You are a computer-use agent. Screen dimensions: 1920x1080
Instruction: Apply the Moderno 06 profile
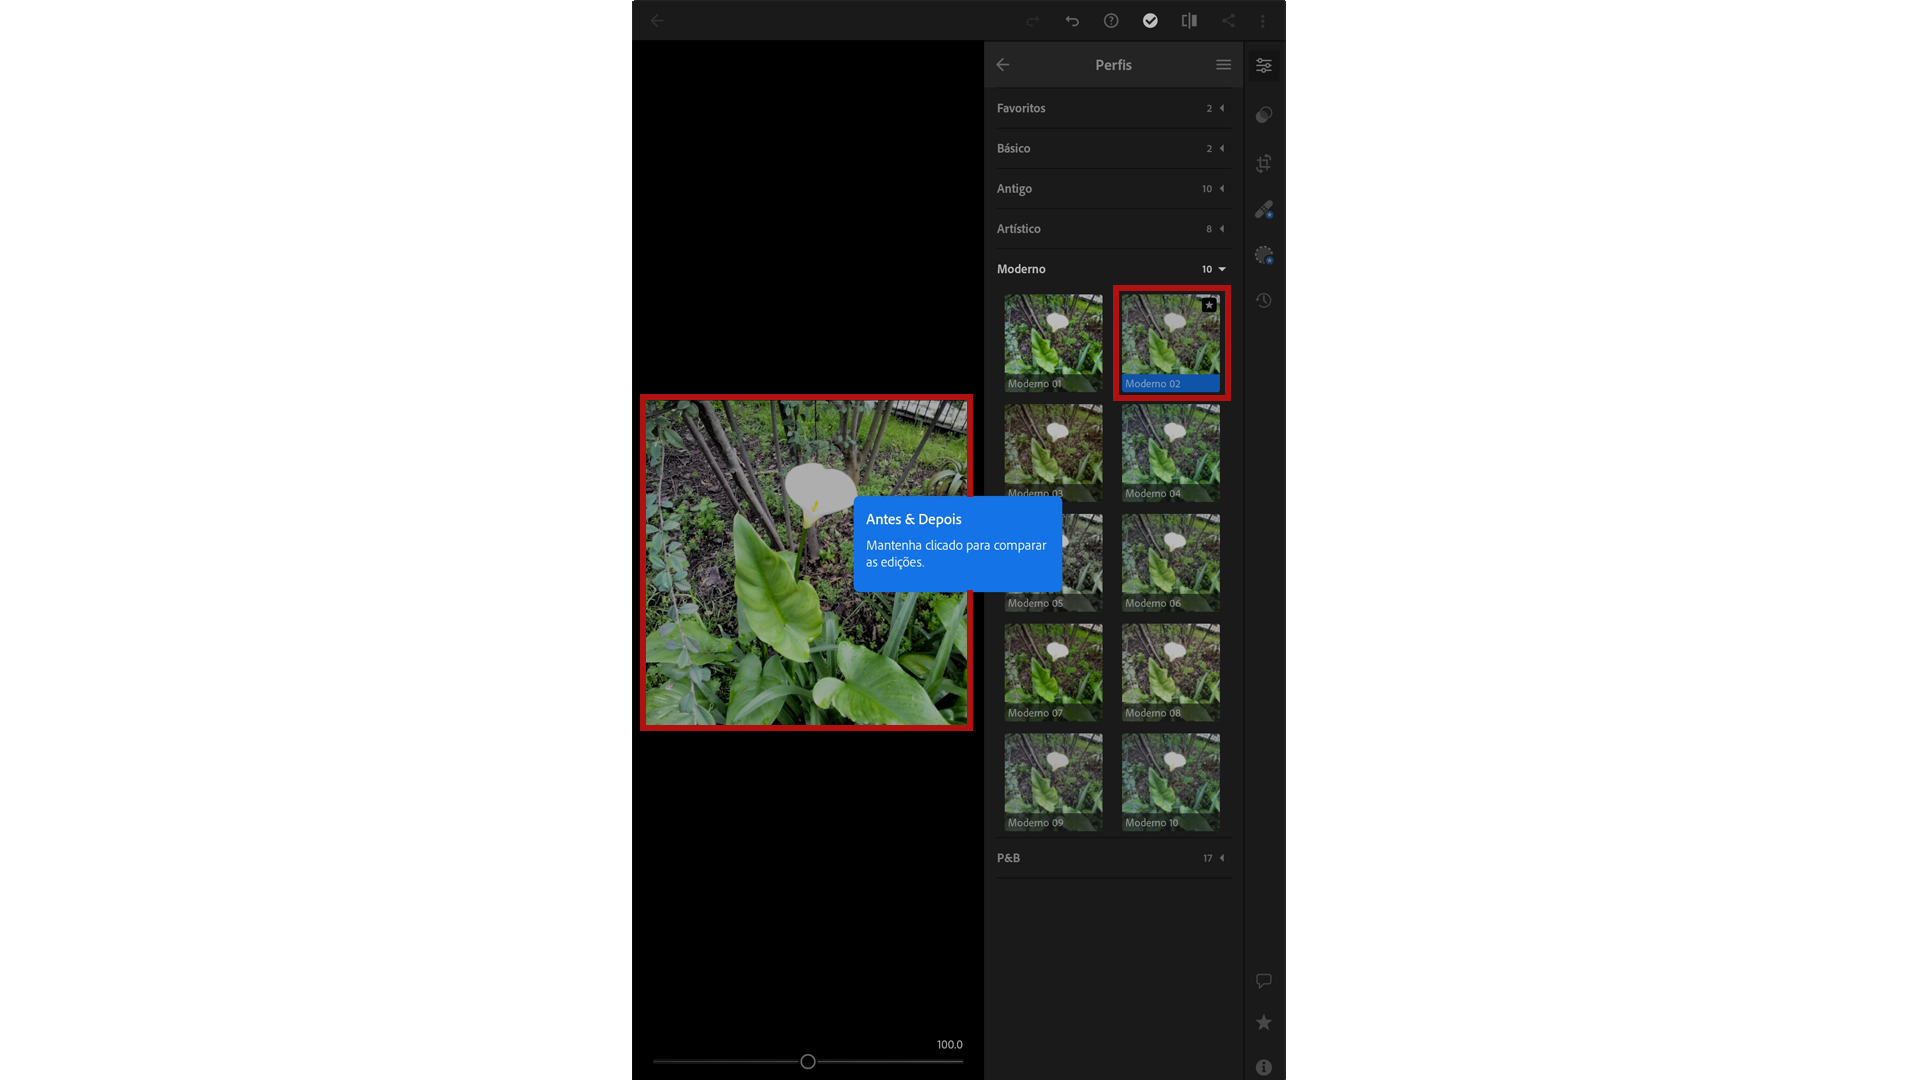pos(1171,562)
